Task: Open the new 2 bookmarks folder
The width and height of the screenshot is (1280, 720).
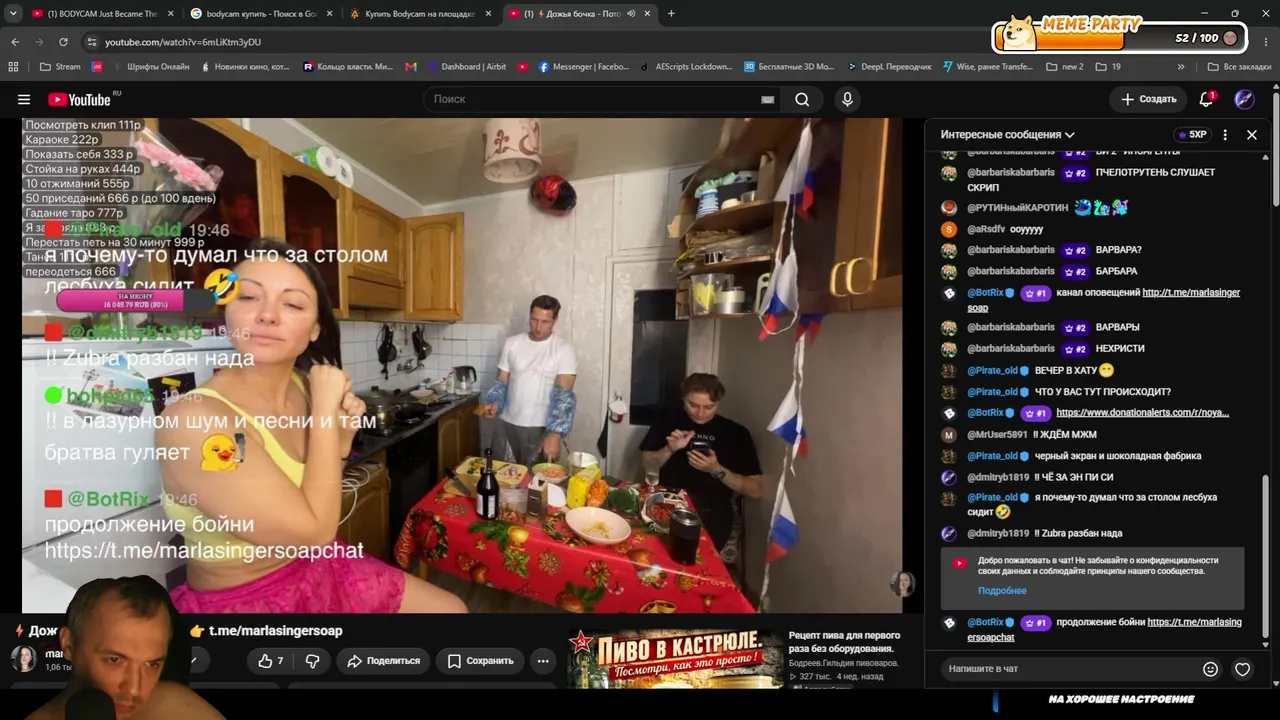Action: click(1065, 67)
